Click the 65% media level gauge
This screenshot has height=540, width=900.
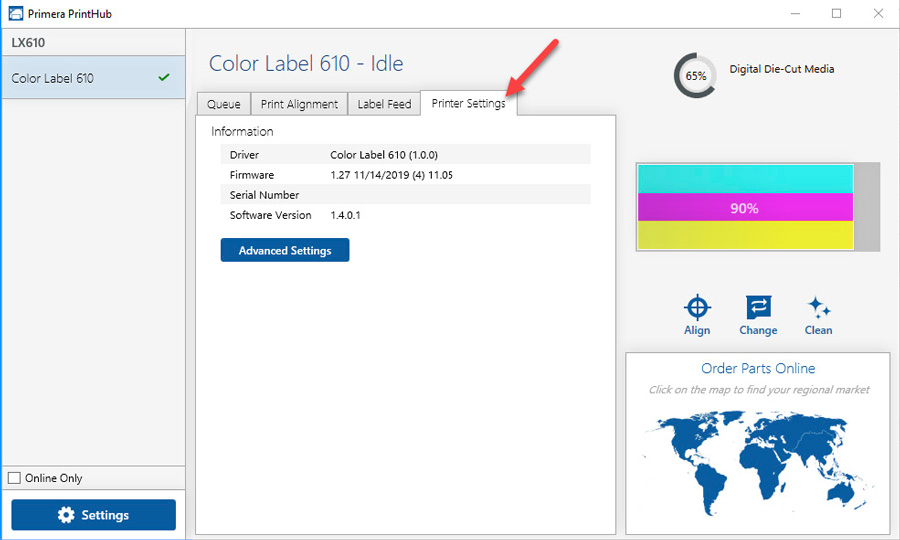point(695,75)
